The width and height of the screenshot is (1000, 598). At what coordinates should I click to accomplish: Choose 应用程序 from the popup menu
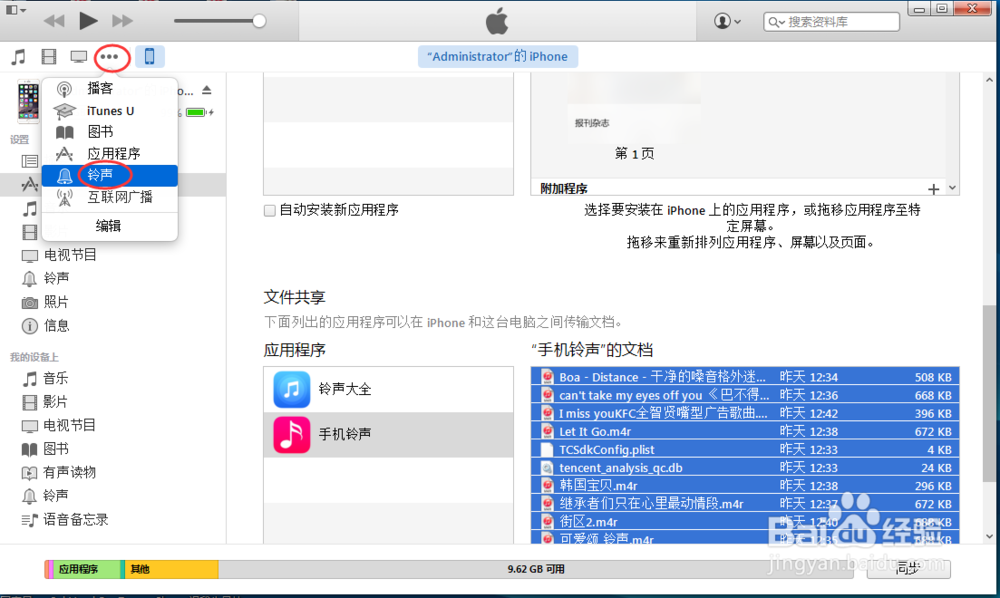click(x=110, y=154)
